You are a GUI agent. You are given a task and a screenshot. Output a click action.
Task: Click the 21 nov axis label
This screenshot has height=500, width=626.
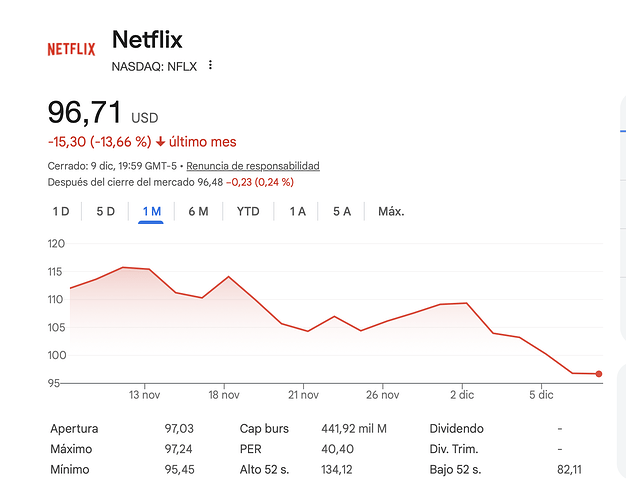[x=303, y=395]
